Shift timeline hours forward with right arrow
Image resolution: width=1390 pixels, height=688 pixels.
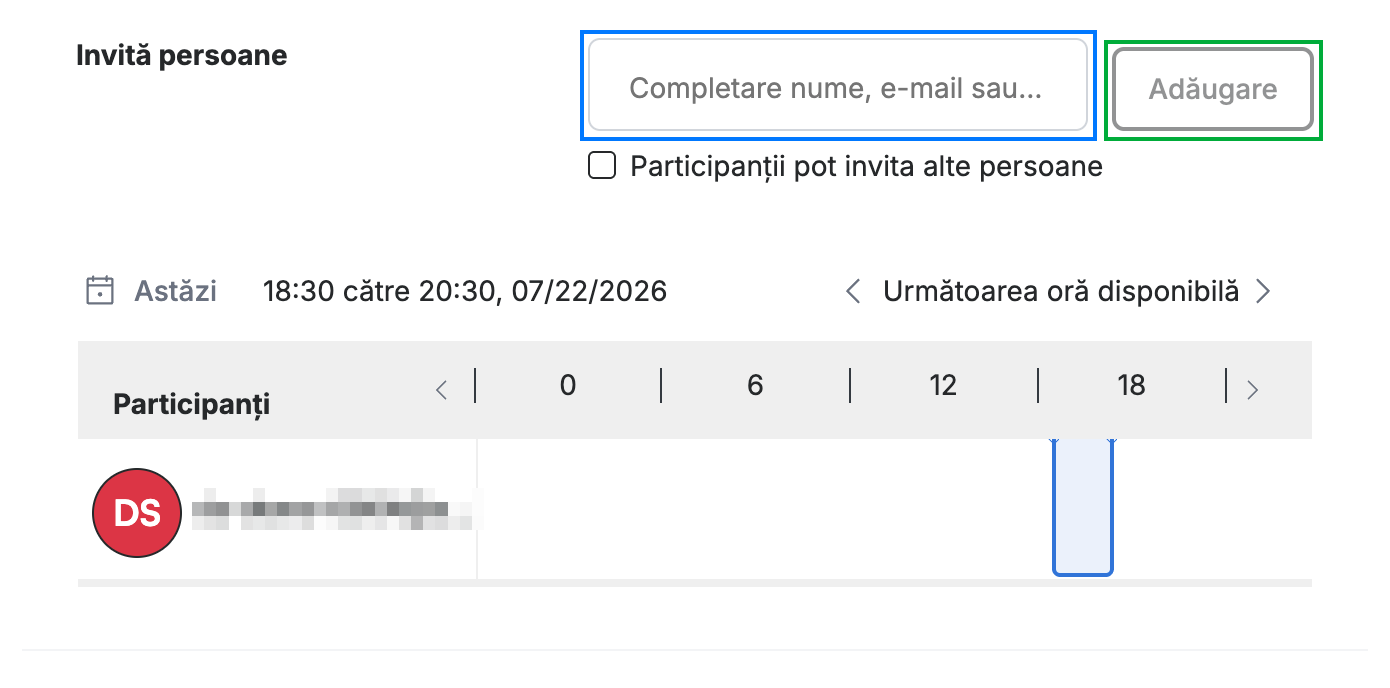1252,390
